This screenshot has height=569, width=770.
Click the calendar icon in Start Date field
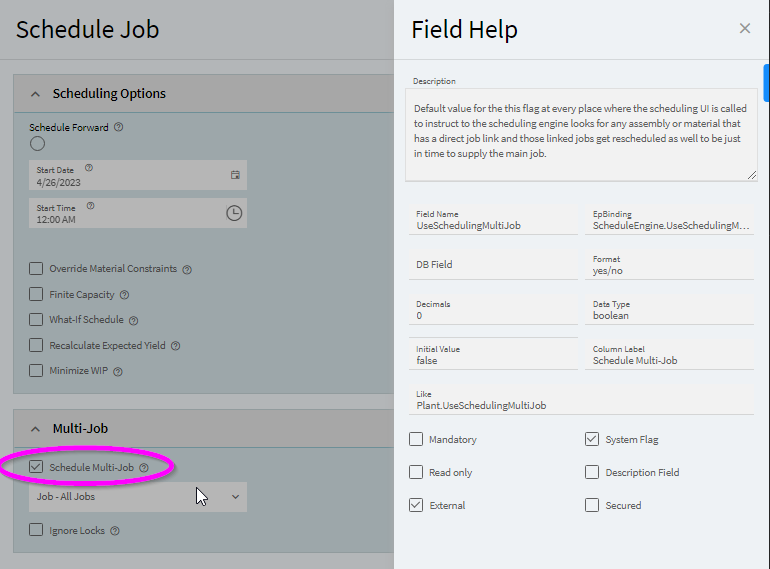235,175
